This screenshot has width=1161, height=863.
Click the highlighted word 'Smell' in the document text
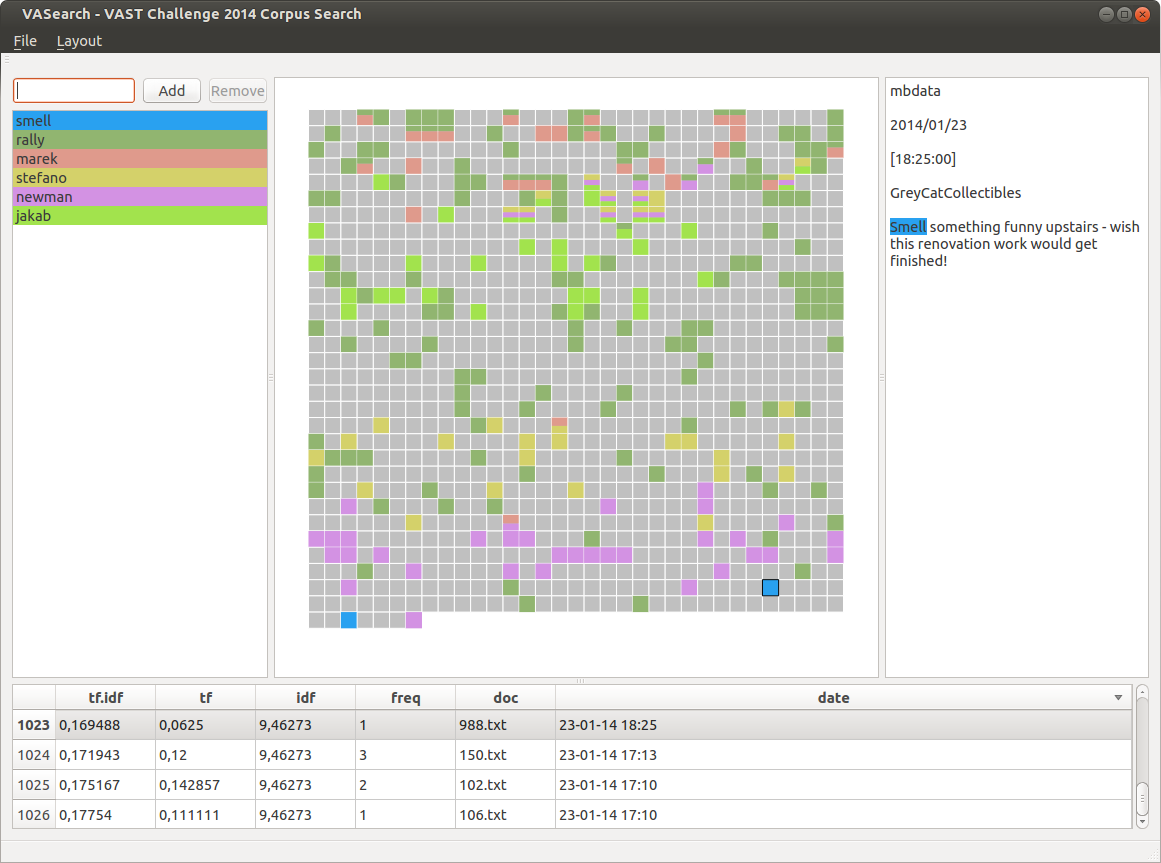908,226
